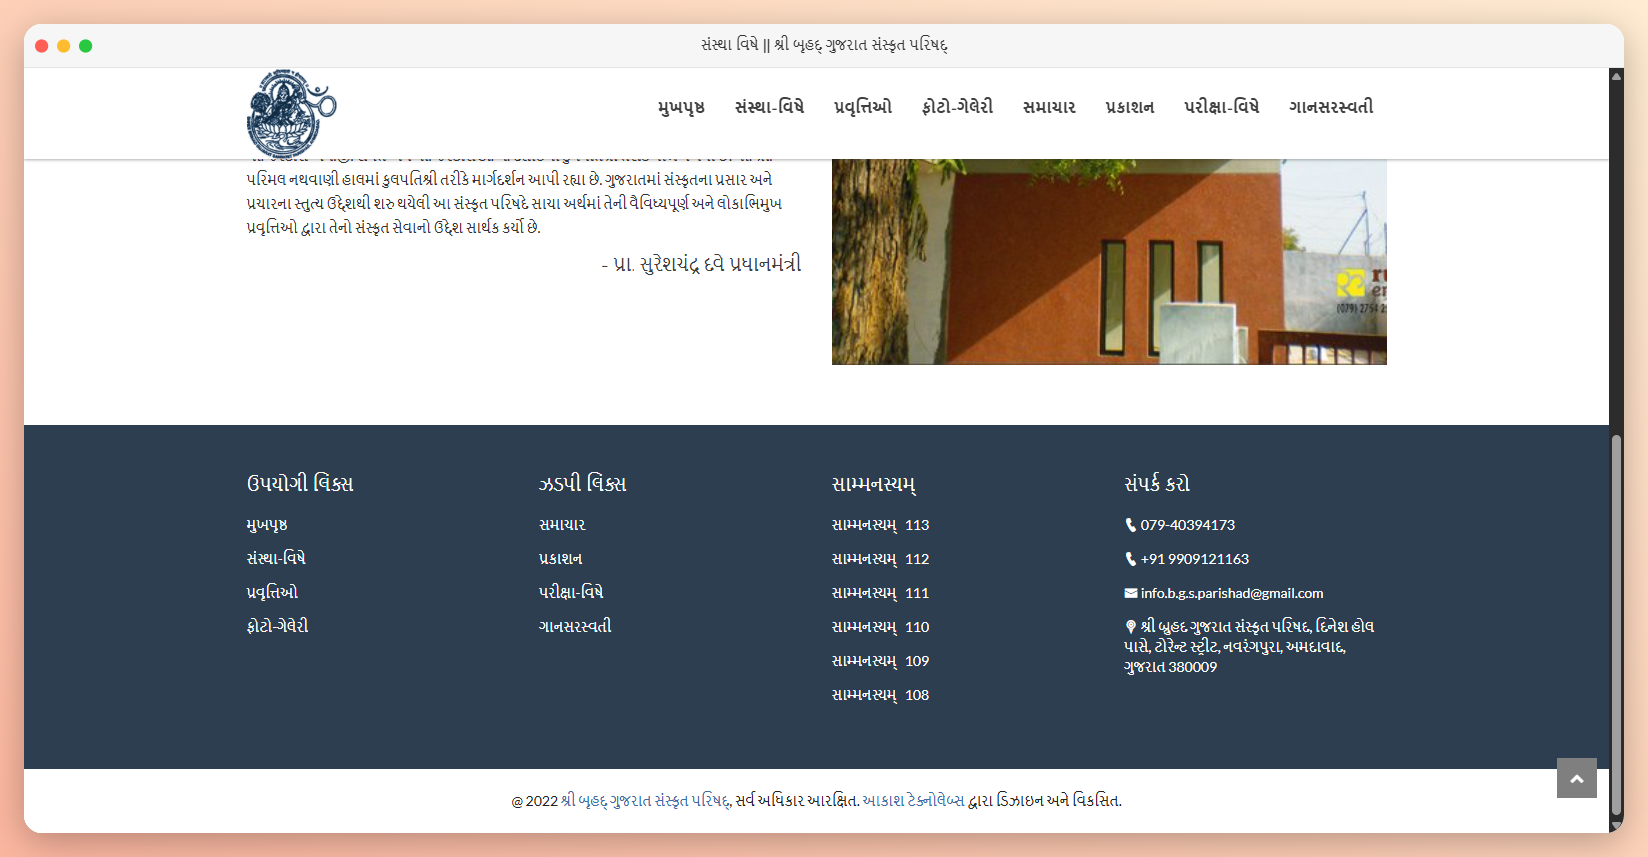1648x857 pixels.
Task: Click the building photo thumbnail
Action: pyautogui.click(x=1109, y=262)
